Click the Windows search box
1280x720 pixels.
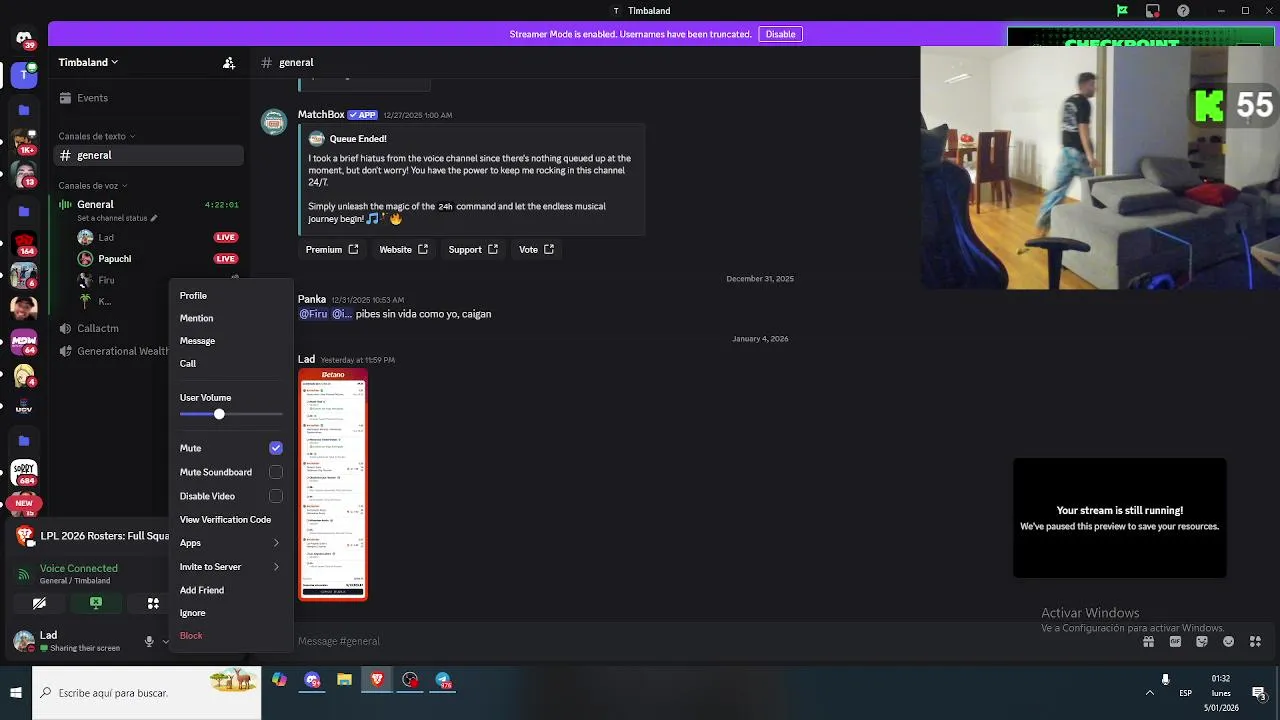pyautogui.click(x=147, y=693)
